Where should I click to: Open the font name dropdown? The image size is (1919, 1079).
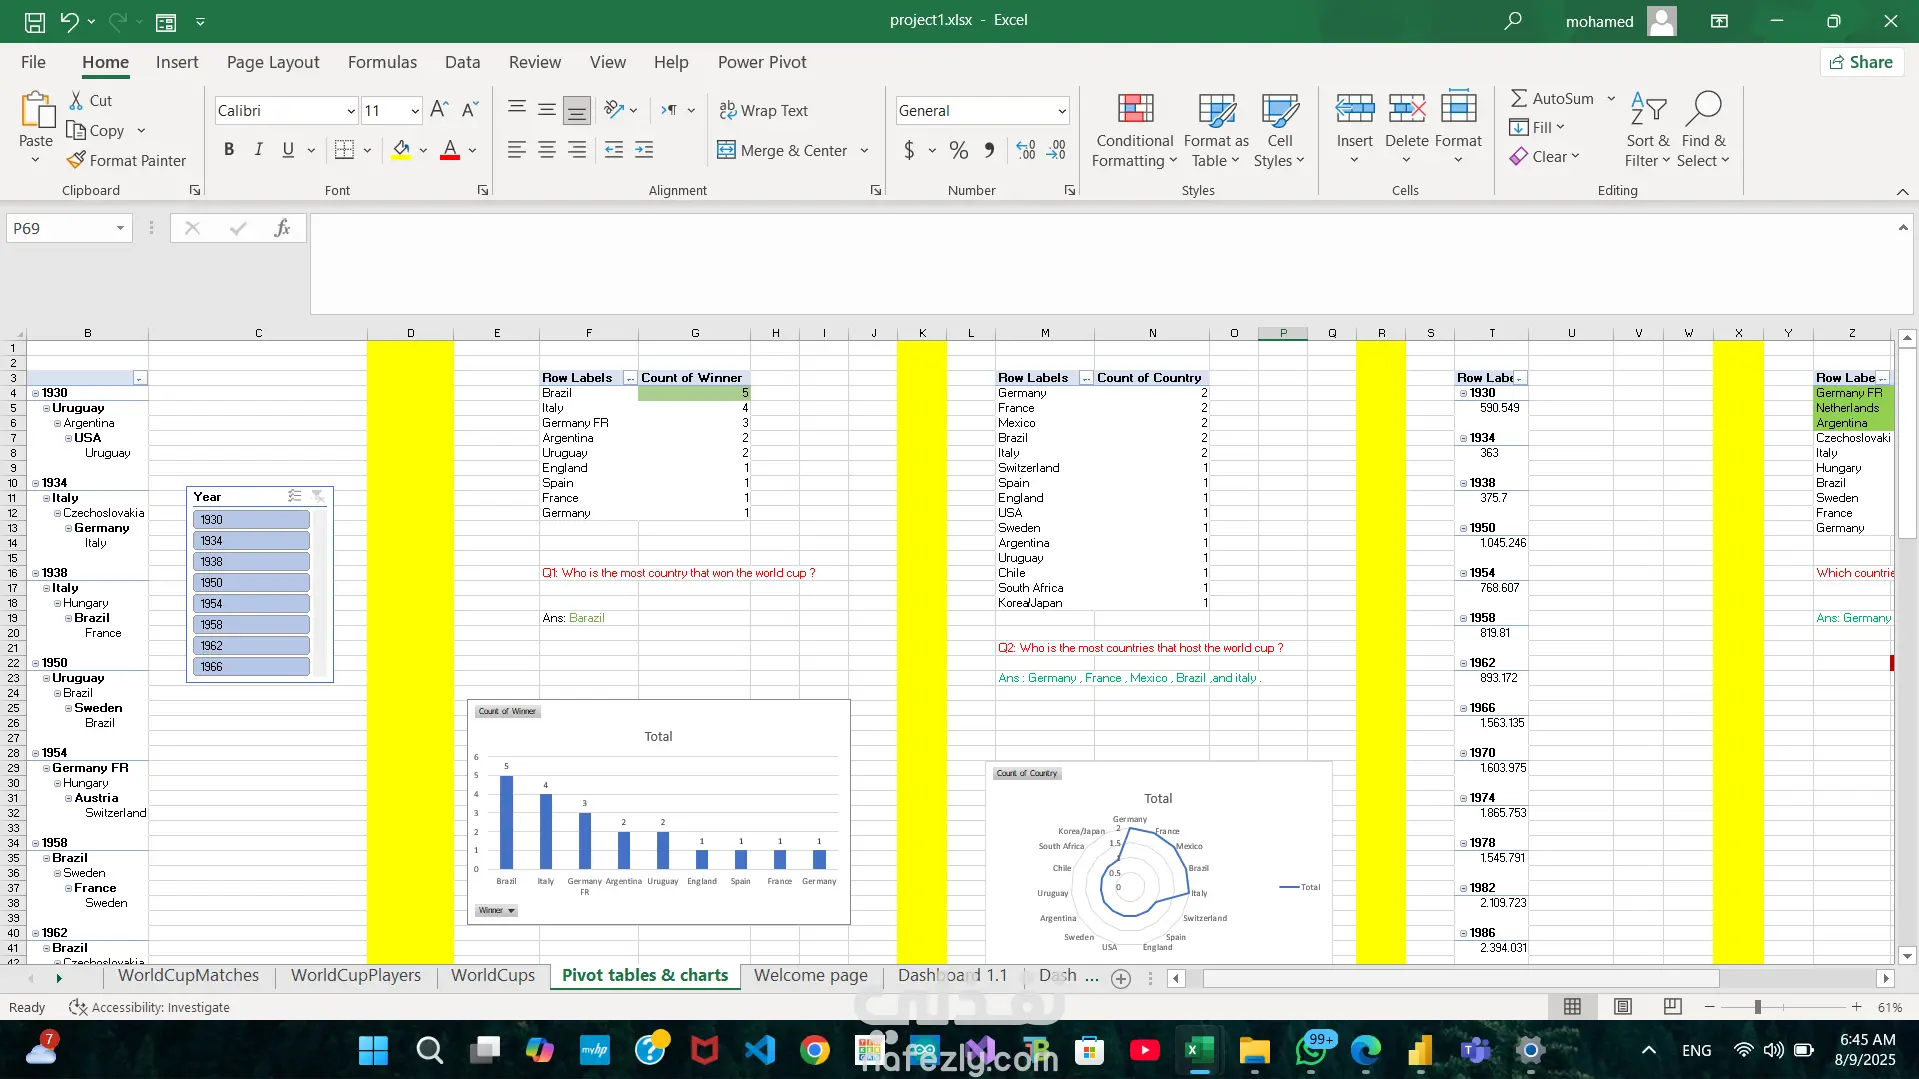[351, 111]
